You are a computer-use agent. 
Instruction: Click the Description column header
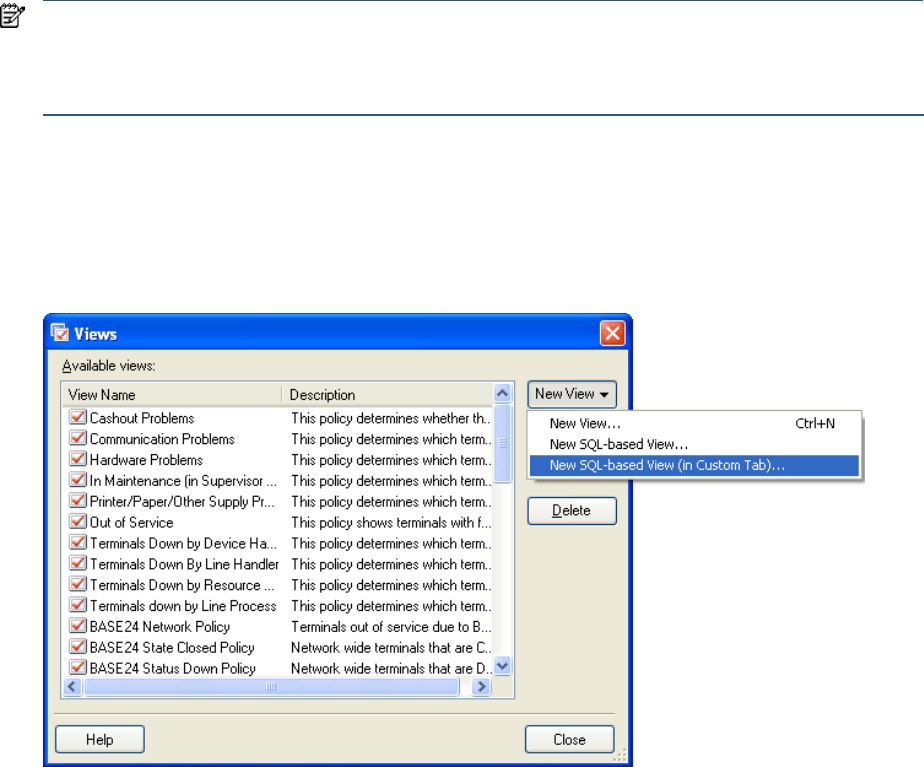(386, 395)
